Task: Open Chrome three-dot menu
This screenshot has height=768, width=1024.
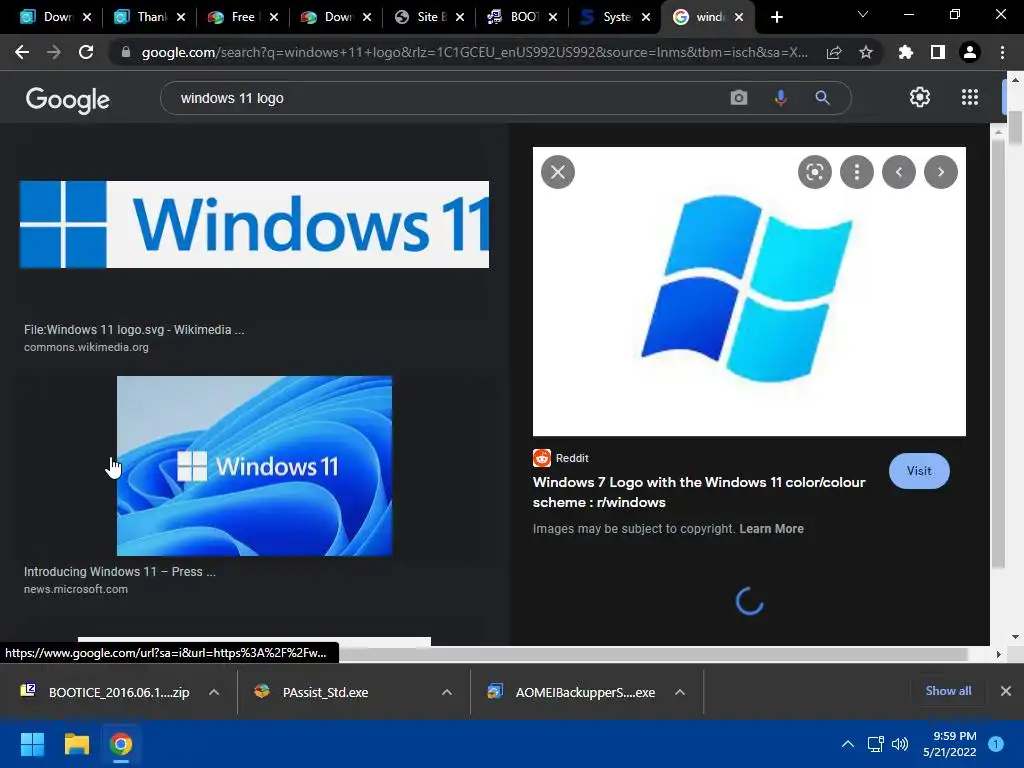Action: [1002, 52]
